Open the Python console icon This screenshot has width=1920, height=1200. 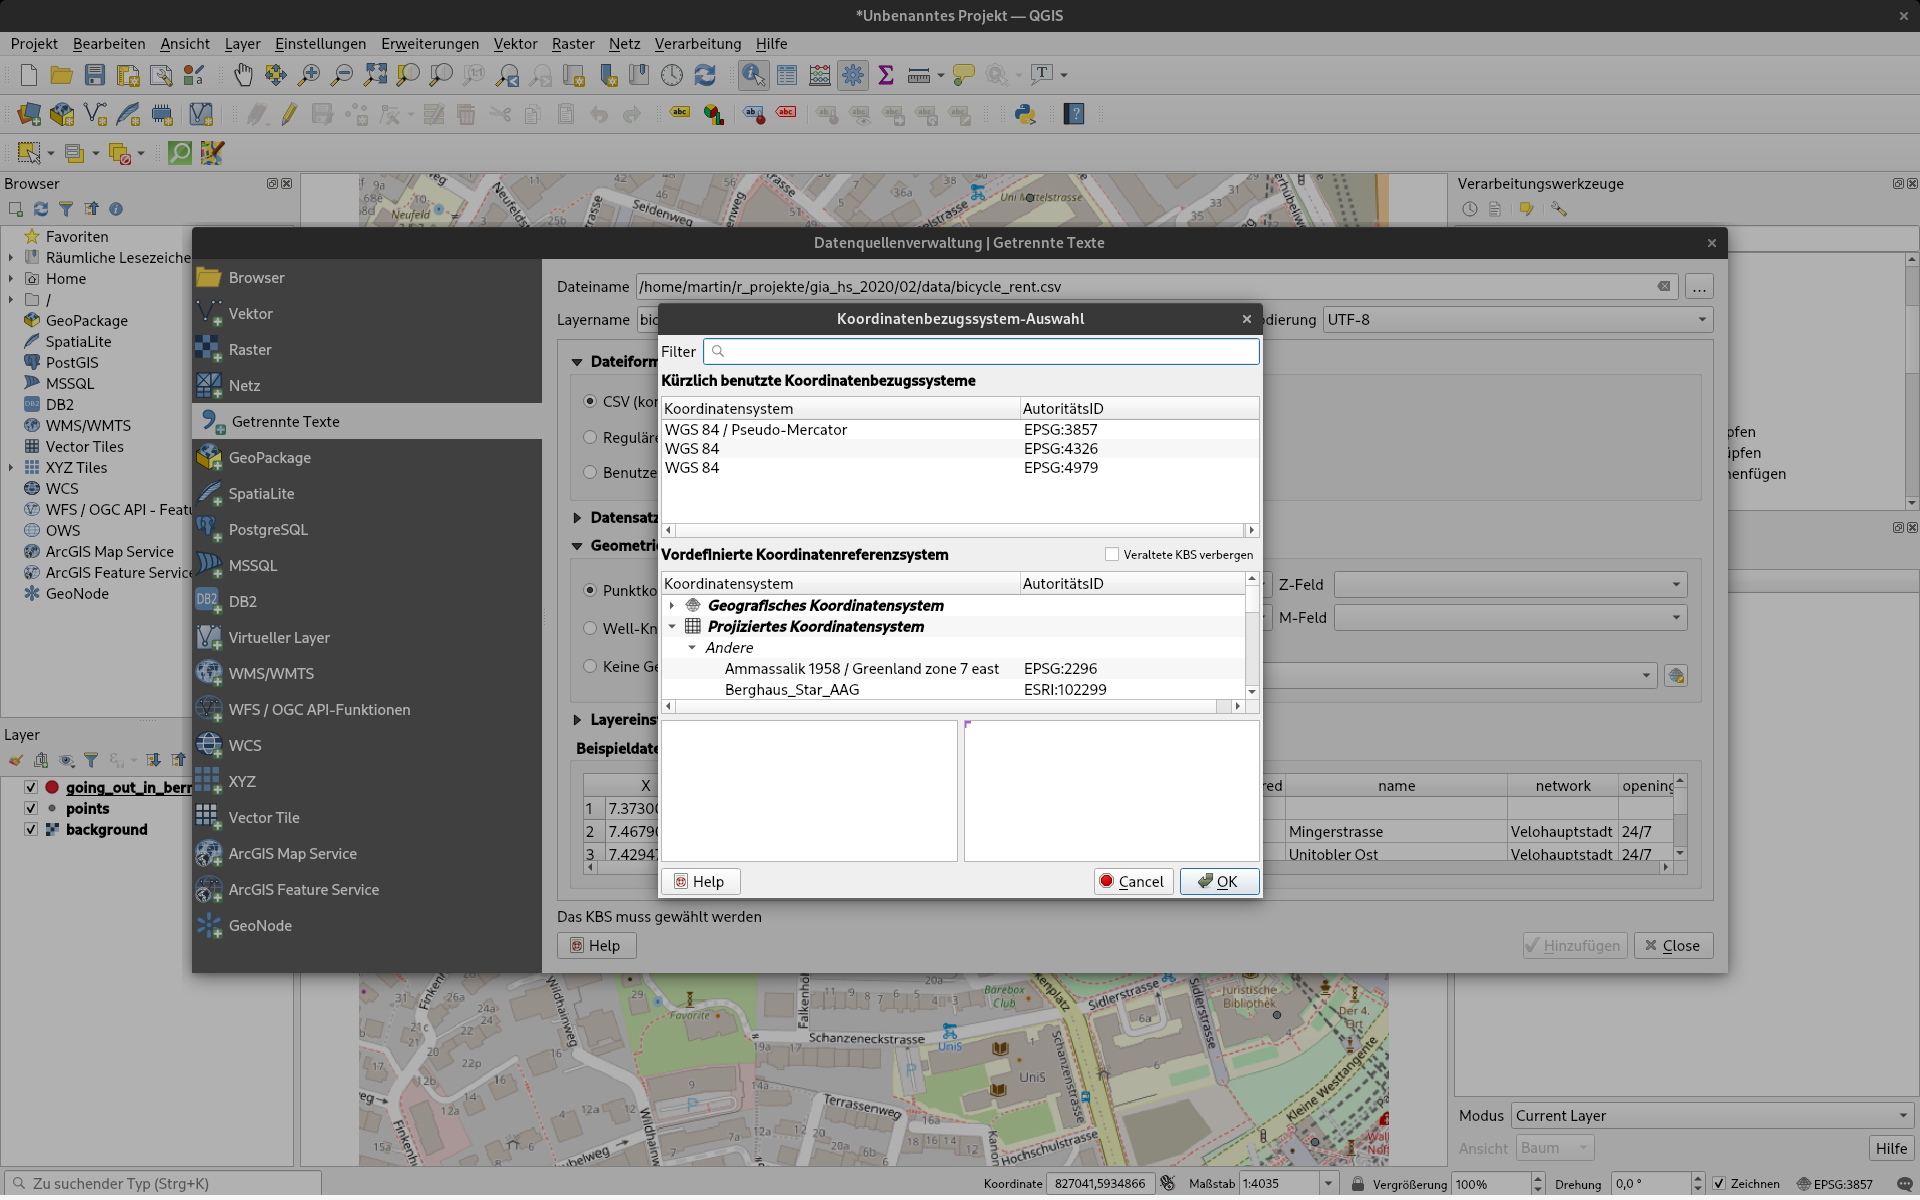point(1025,114)
